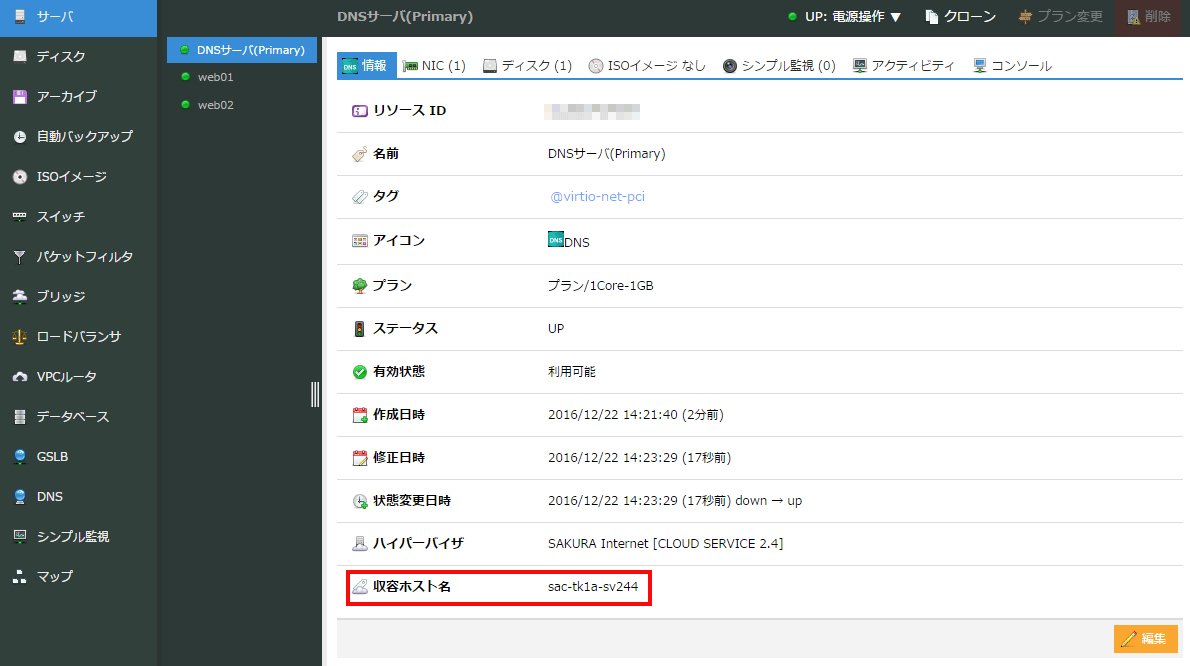Open ISOイメージ in the sidebar
The width and height of the screenshot is (1190, 666).
(71, 177)
